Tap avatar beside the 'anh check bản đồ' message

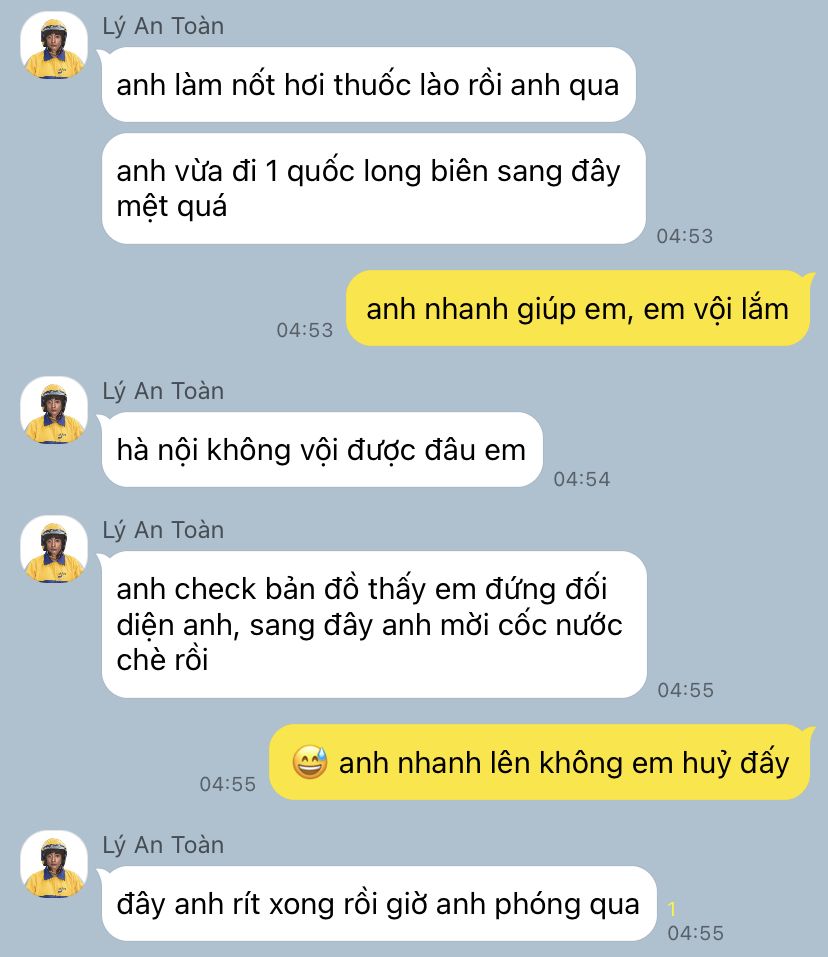[54, 549]
